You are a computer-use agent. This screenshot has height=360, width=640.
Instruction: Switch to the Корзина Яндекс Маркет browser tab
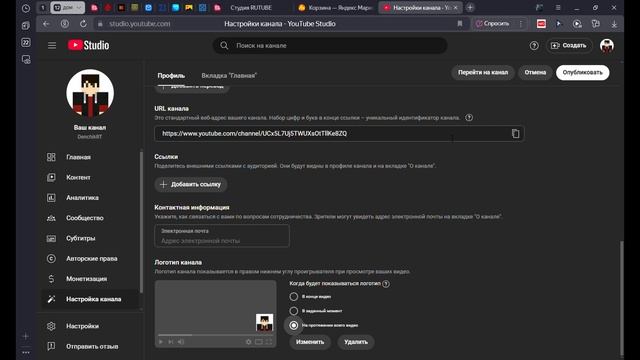click(336, 7)
